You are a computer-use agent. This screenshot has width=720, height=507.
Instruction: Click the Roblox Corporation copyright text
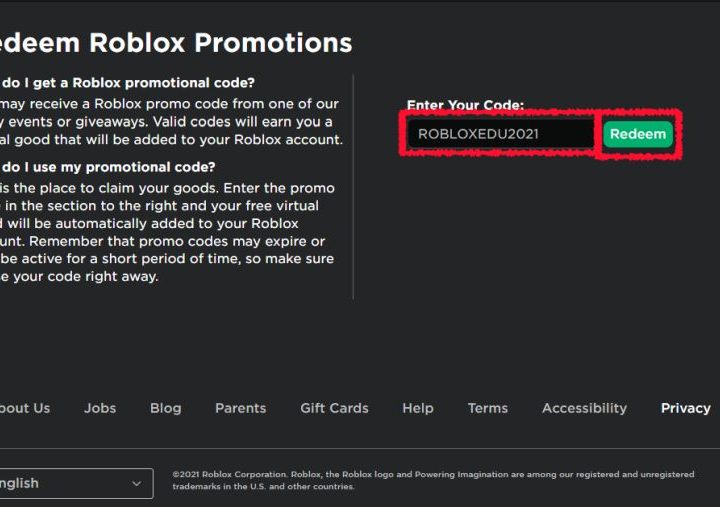[x=432, y=480]
